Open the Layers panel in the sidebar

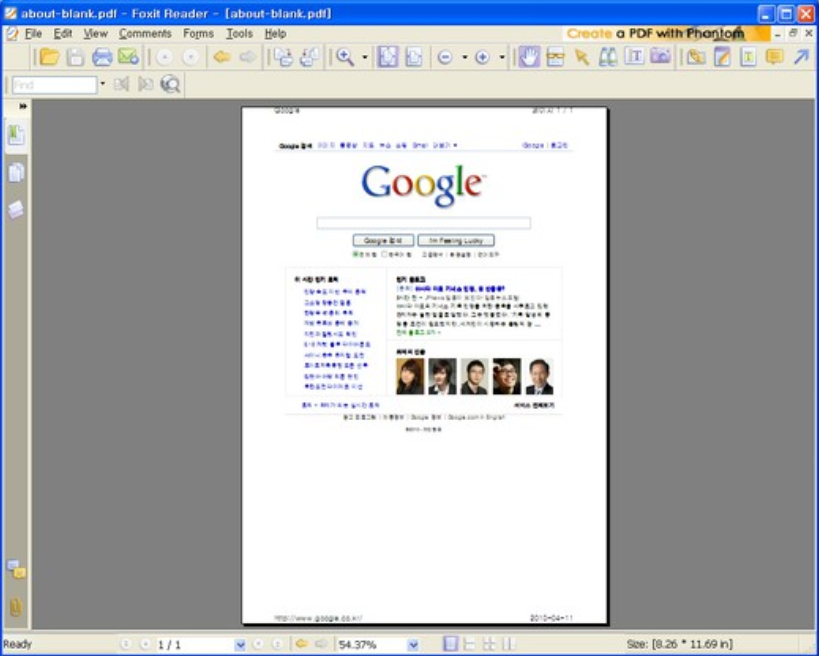pos(16,209)
